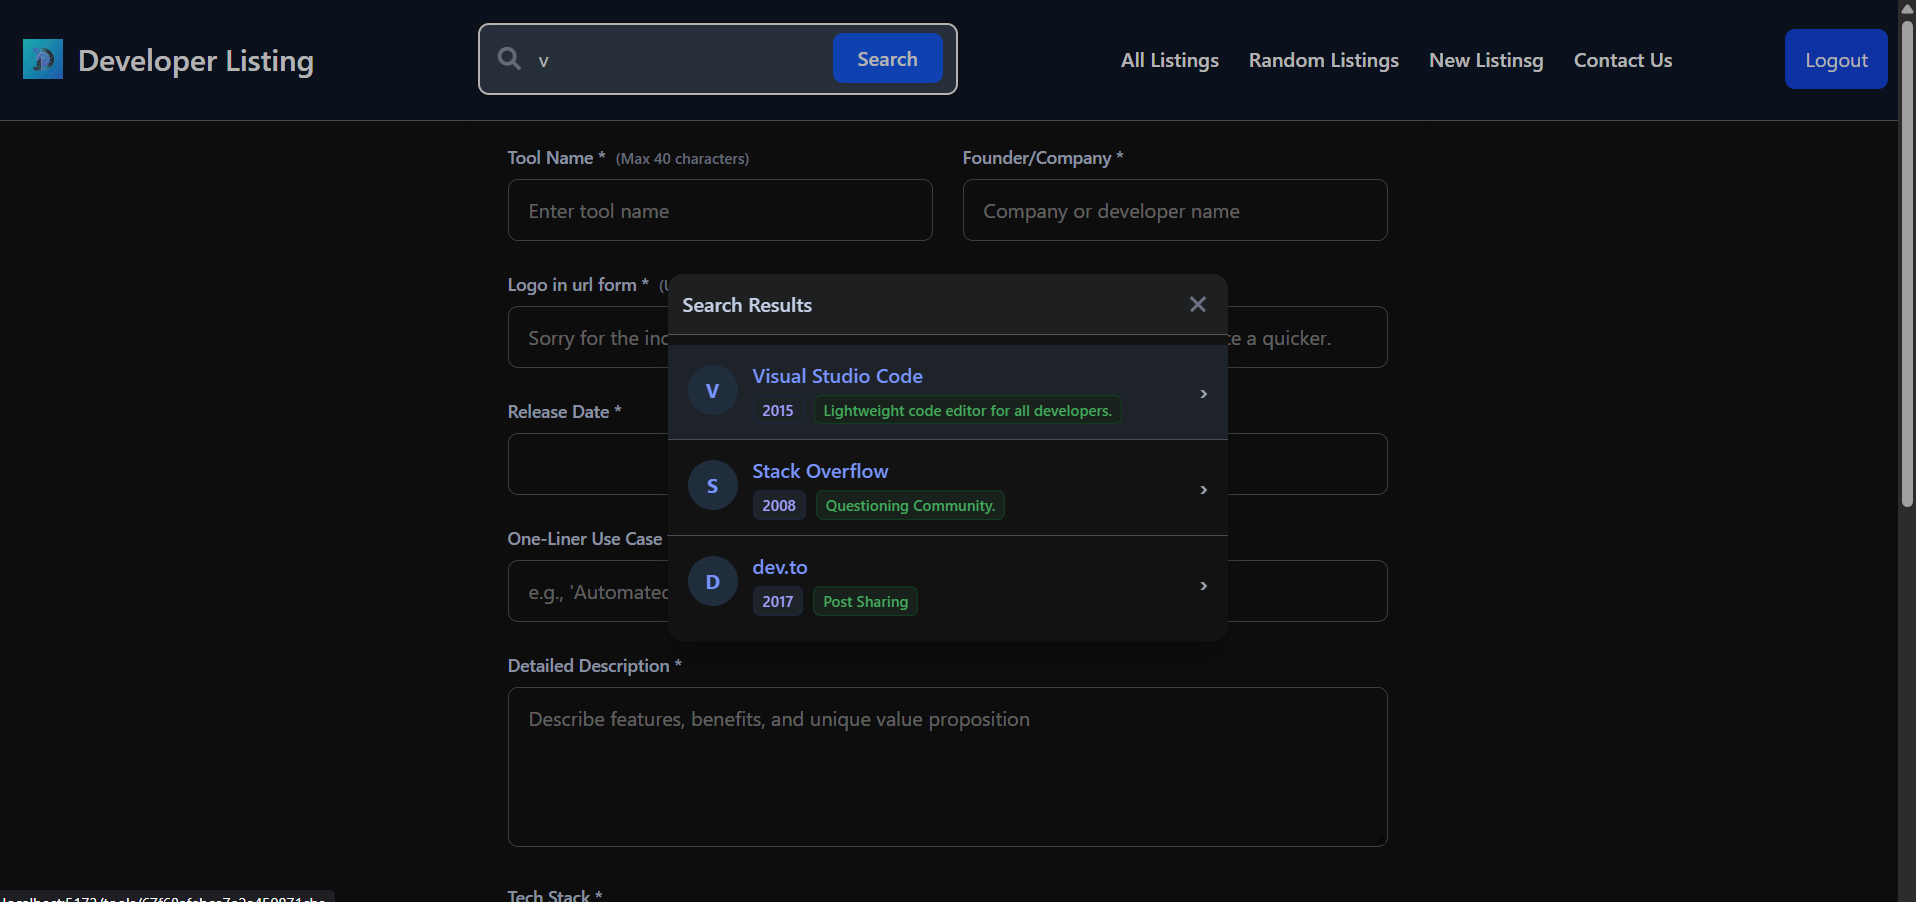Click the 'Search Results' heading
Image resolution: width=1916 pixels, height=902 pixels.
747,305
